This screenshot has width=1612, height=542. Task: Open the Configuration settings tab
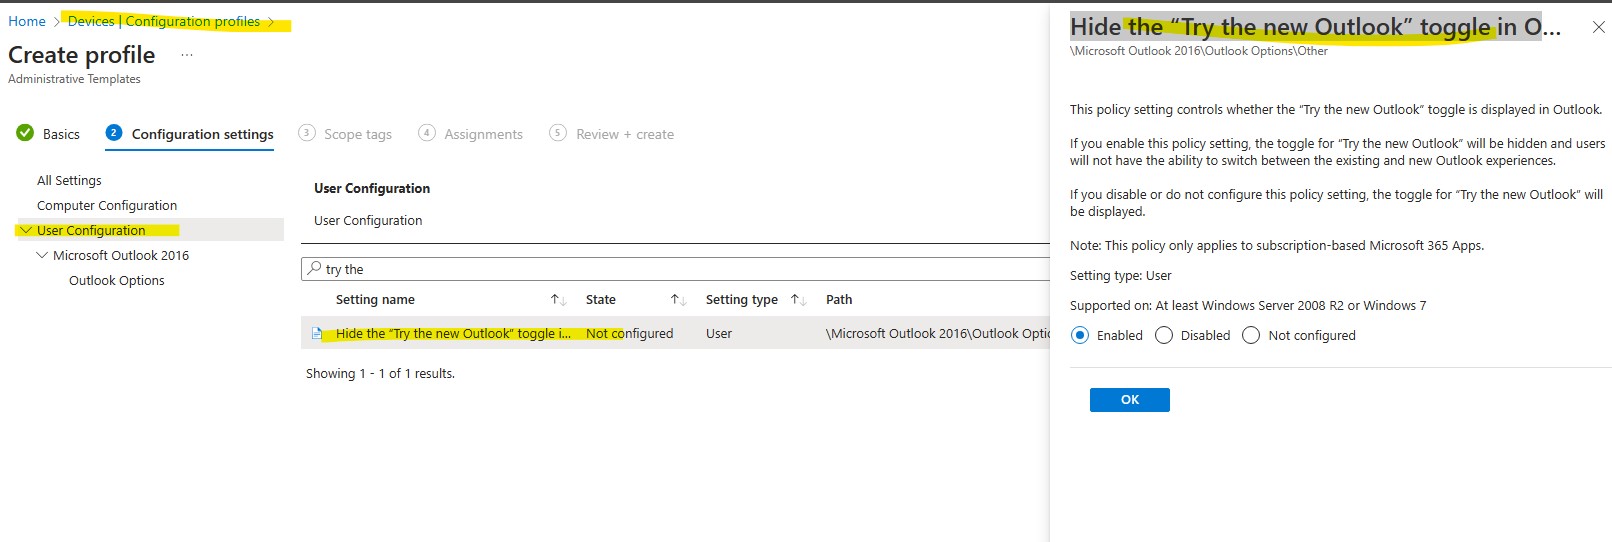pyautogui.click(x=202, y=134)
